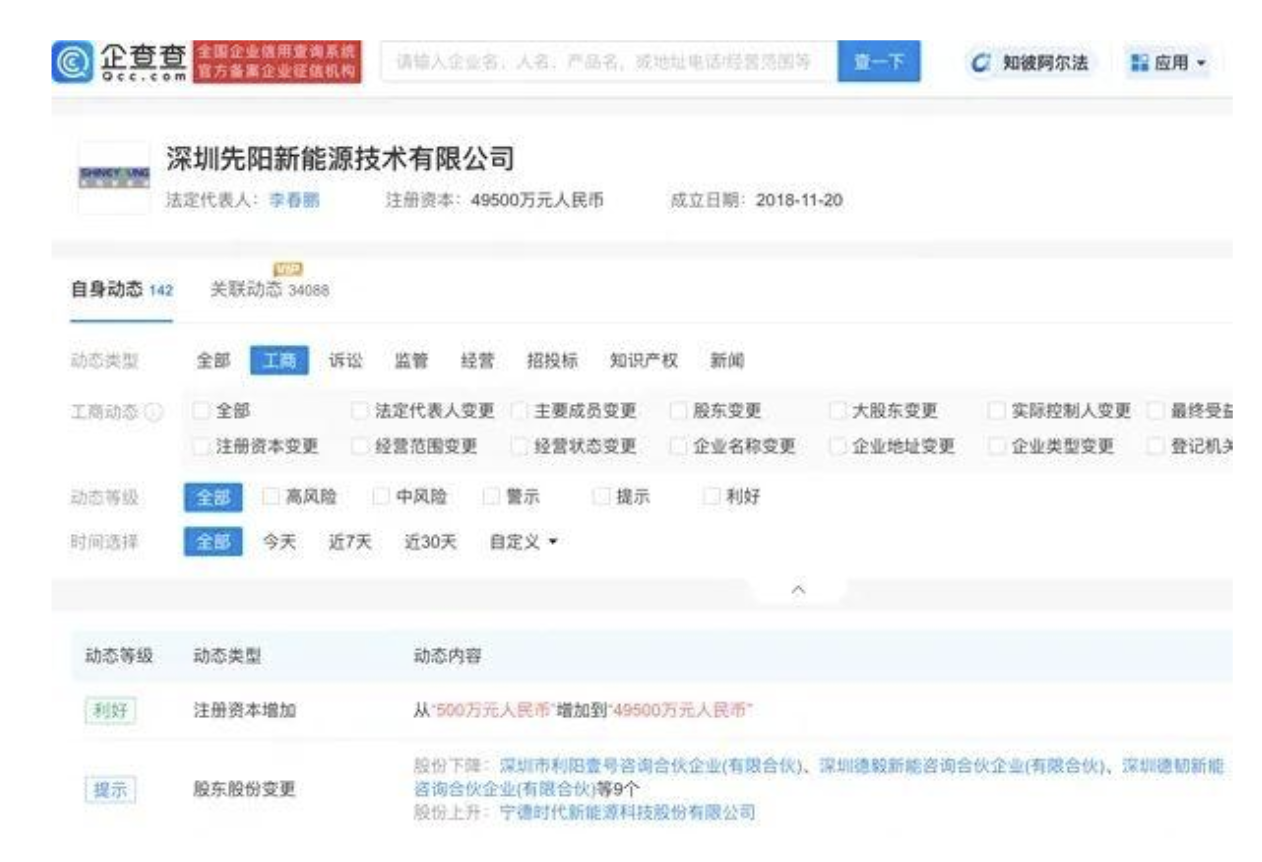1262x862 pixels.
Task: Click the company name 深圳先阳新能源技术有限公司
Action: point(339,157)
